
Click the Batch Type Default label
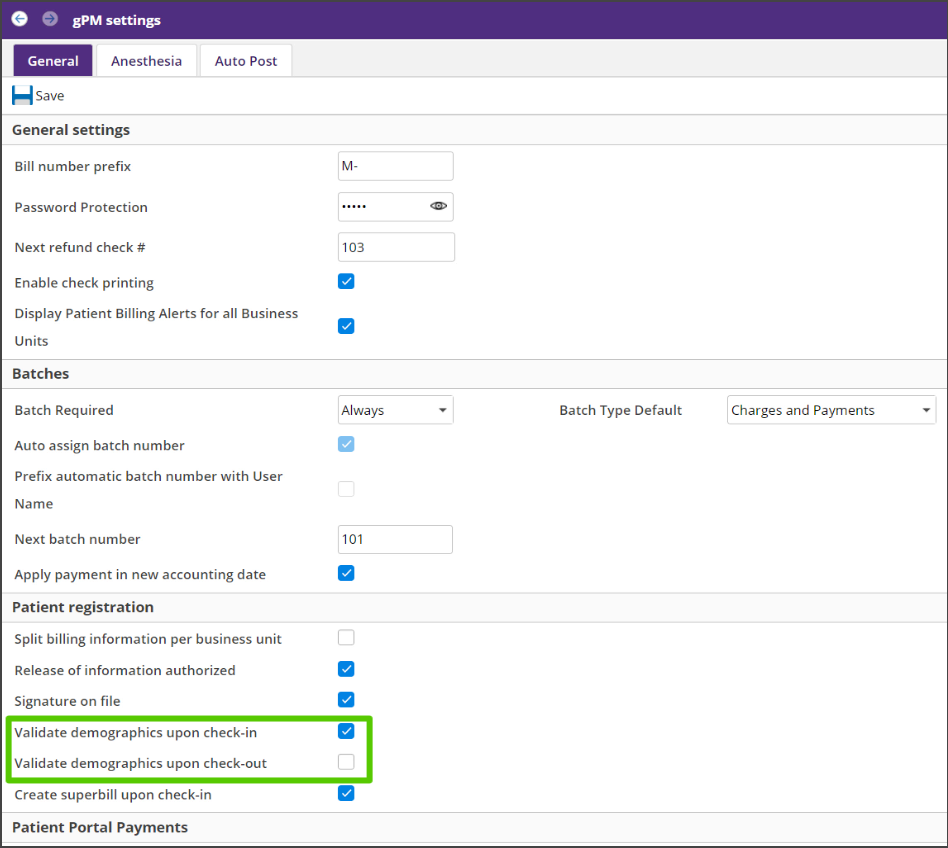pos(620,410)
